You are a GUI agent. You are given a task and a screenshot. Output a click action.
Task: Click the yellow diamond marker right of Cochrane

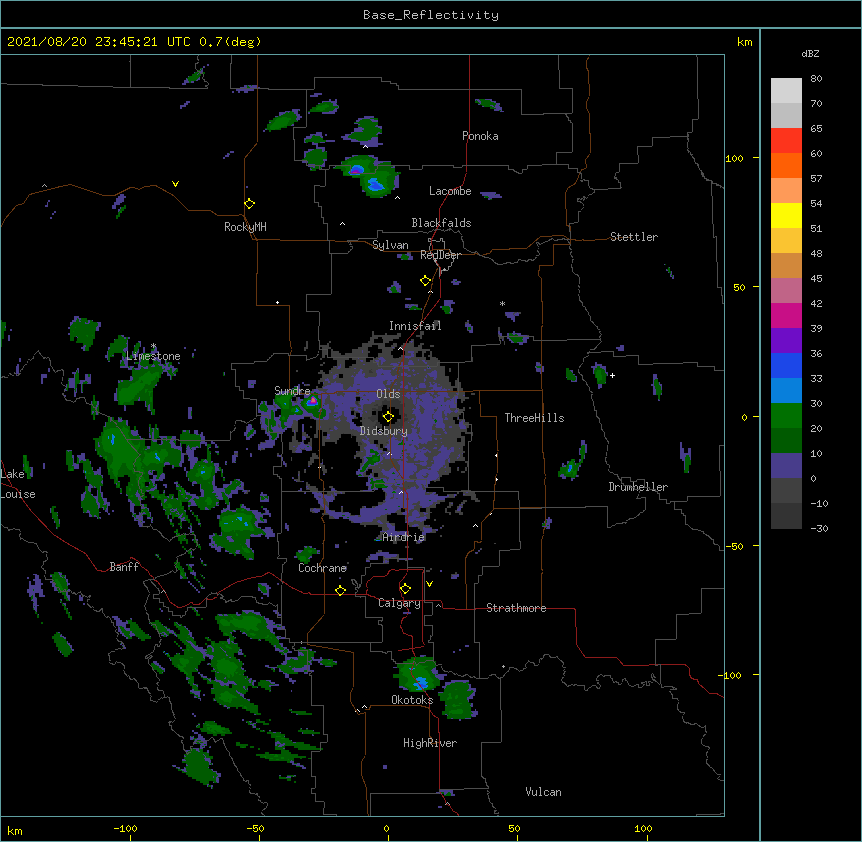pos(340,590)
